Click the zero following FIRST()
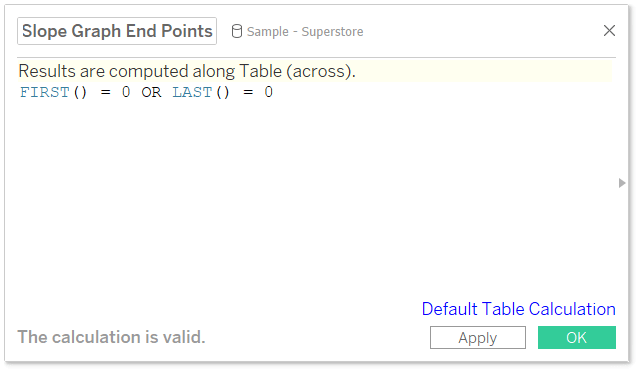The width and height of the screenshot is (637, 369). (126, 92)
